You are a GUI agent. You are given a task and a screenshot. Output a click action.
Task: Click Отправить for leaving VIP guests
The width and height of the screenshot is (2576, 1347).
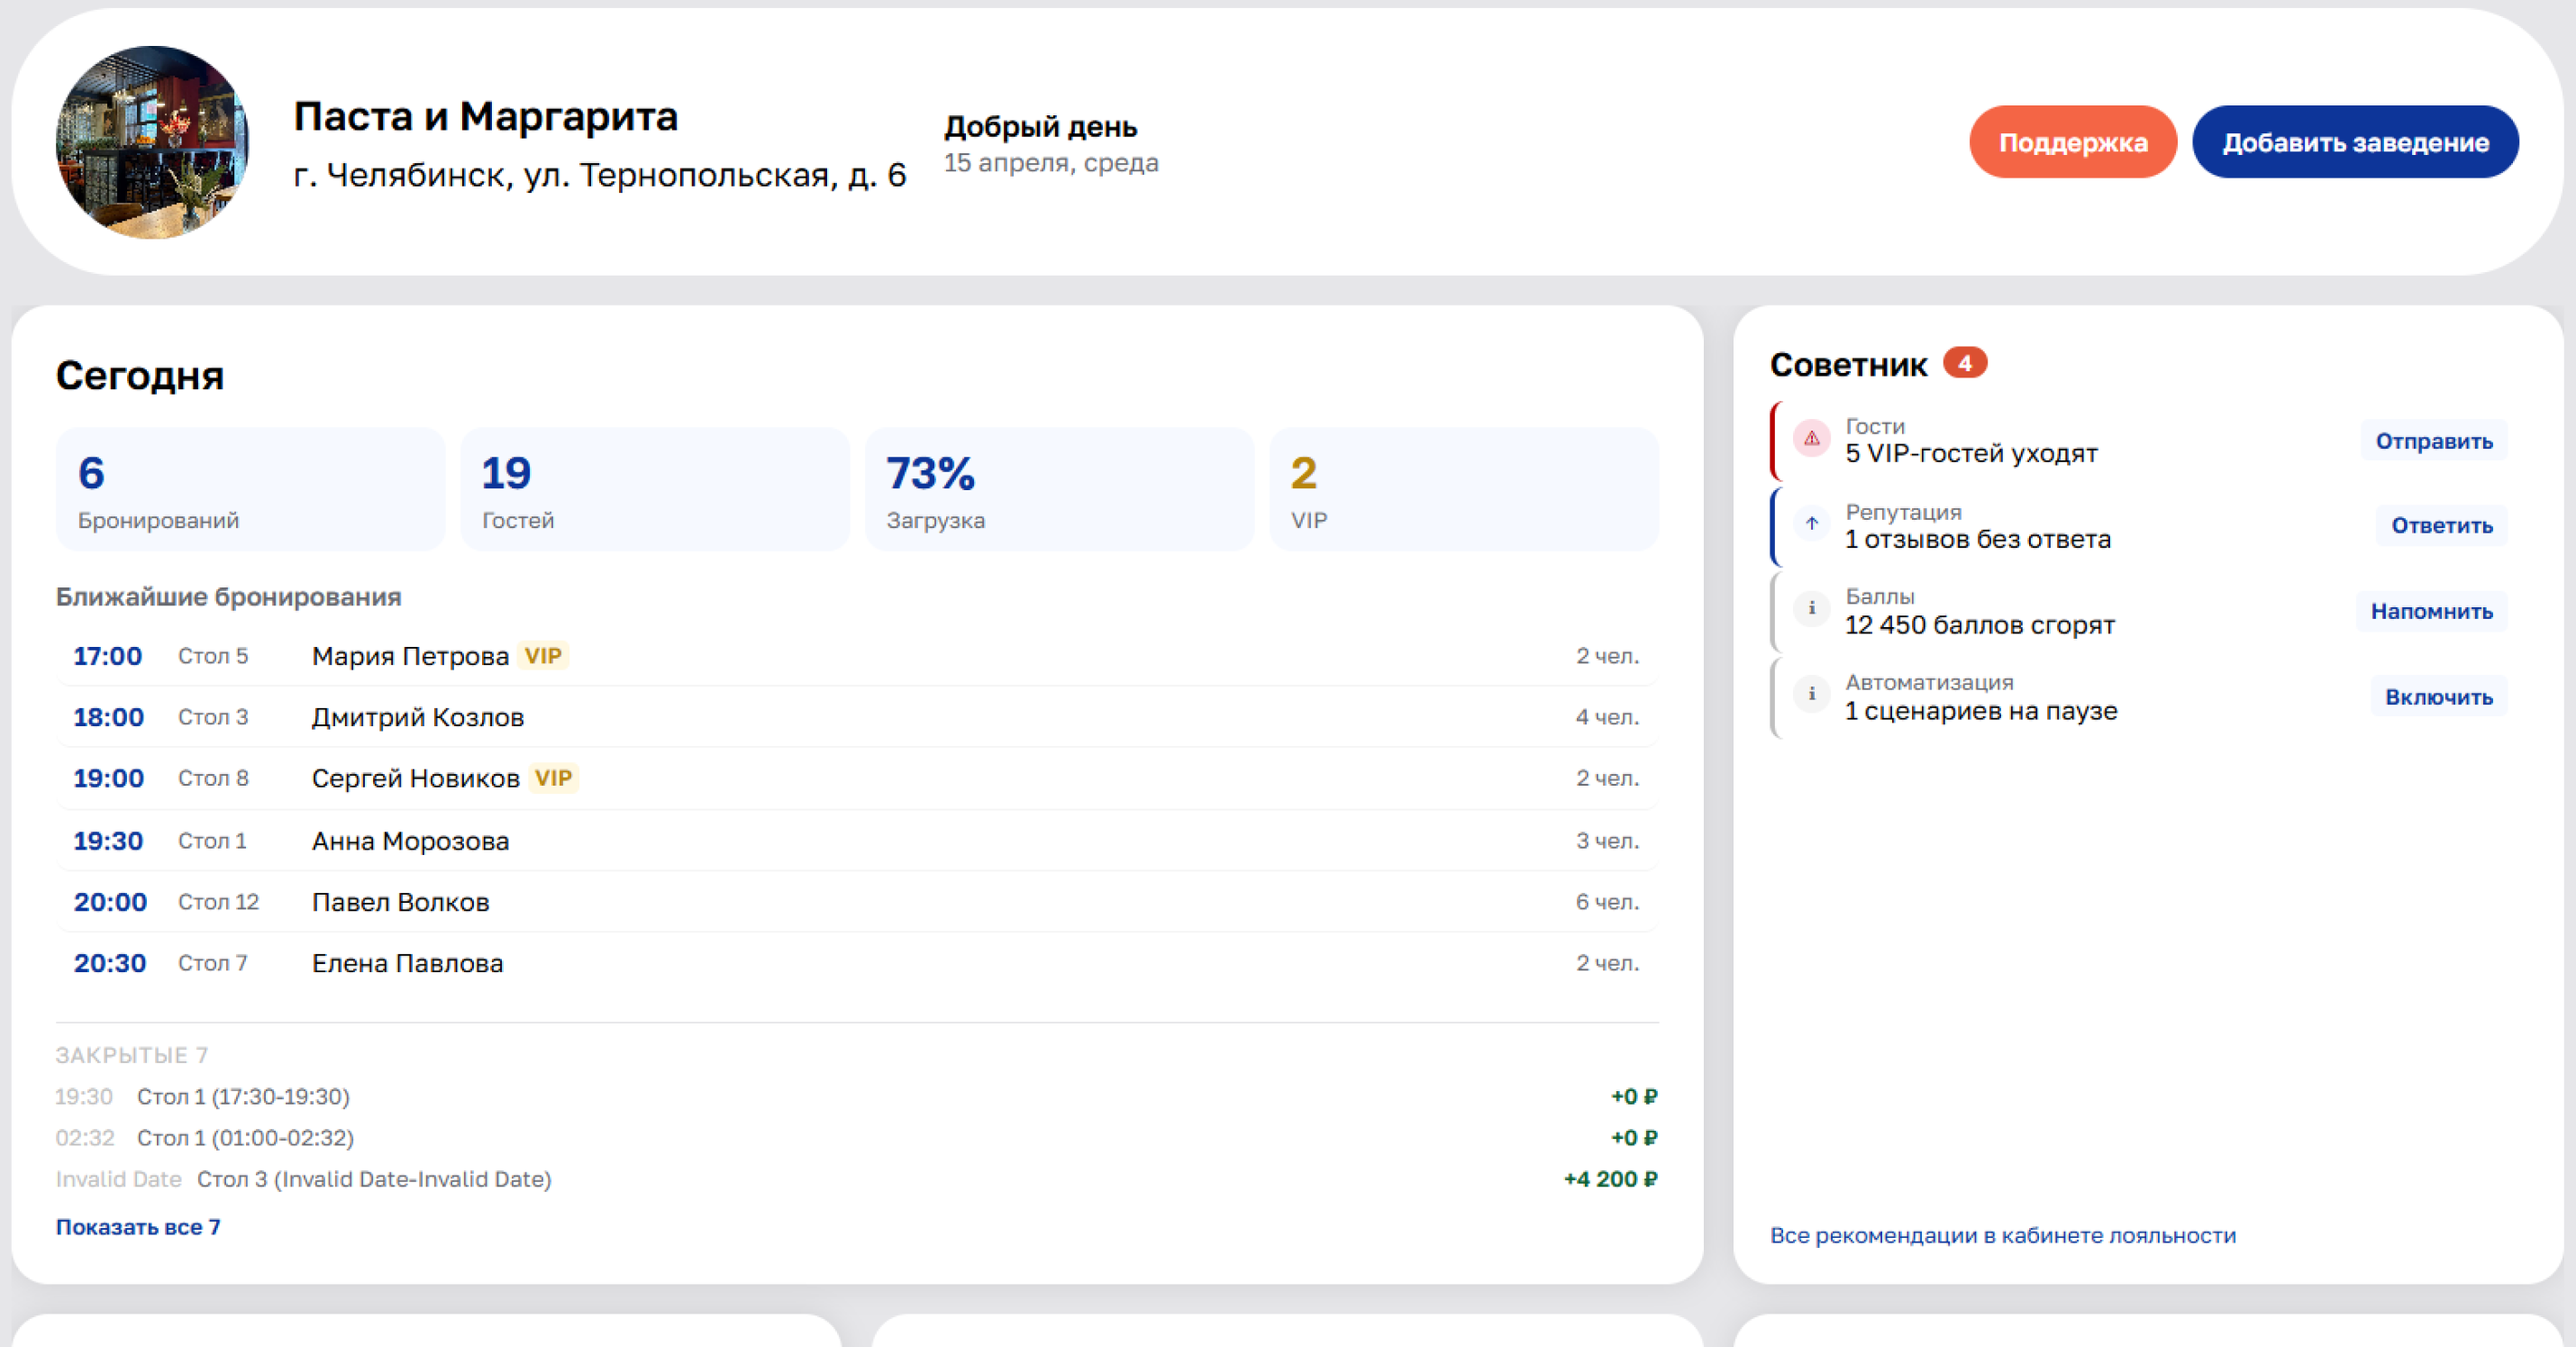coord(2434,441)
